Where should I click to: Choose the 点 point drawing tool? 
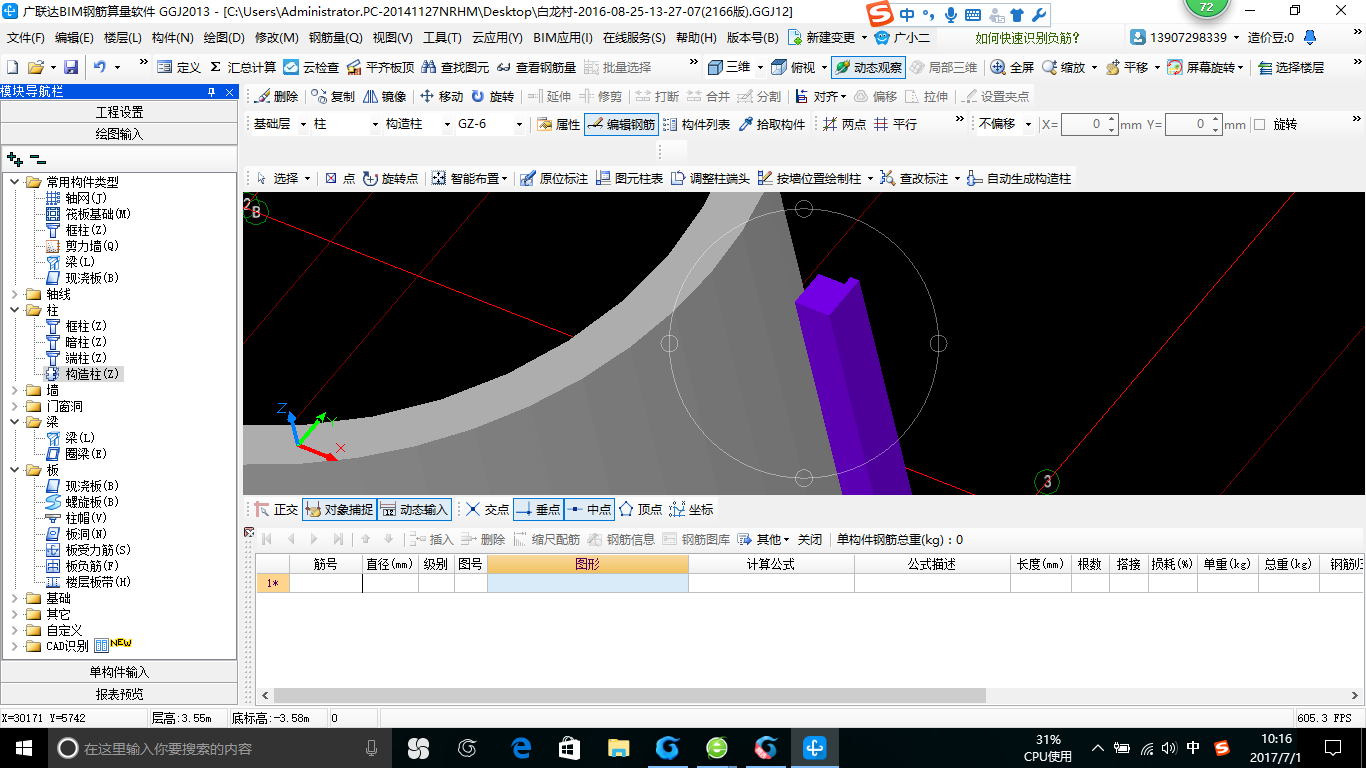(340, 178)
